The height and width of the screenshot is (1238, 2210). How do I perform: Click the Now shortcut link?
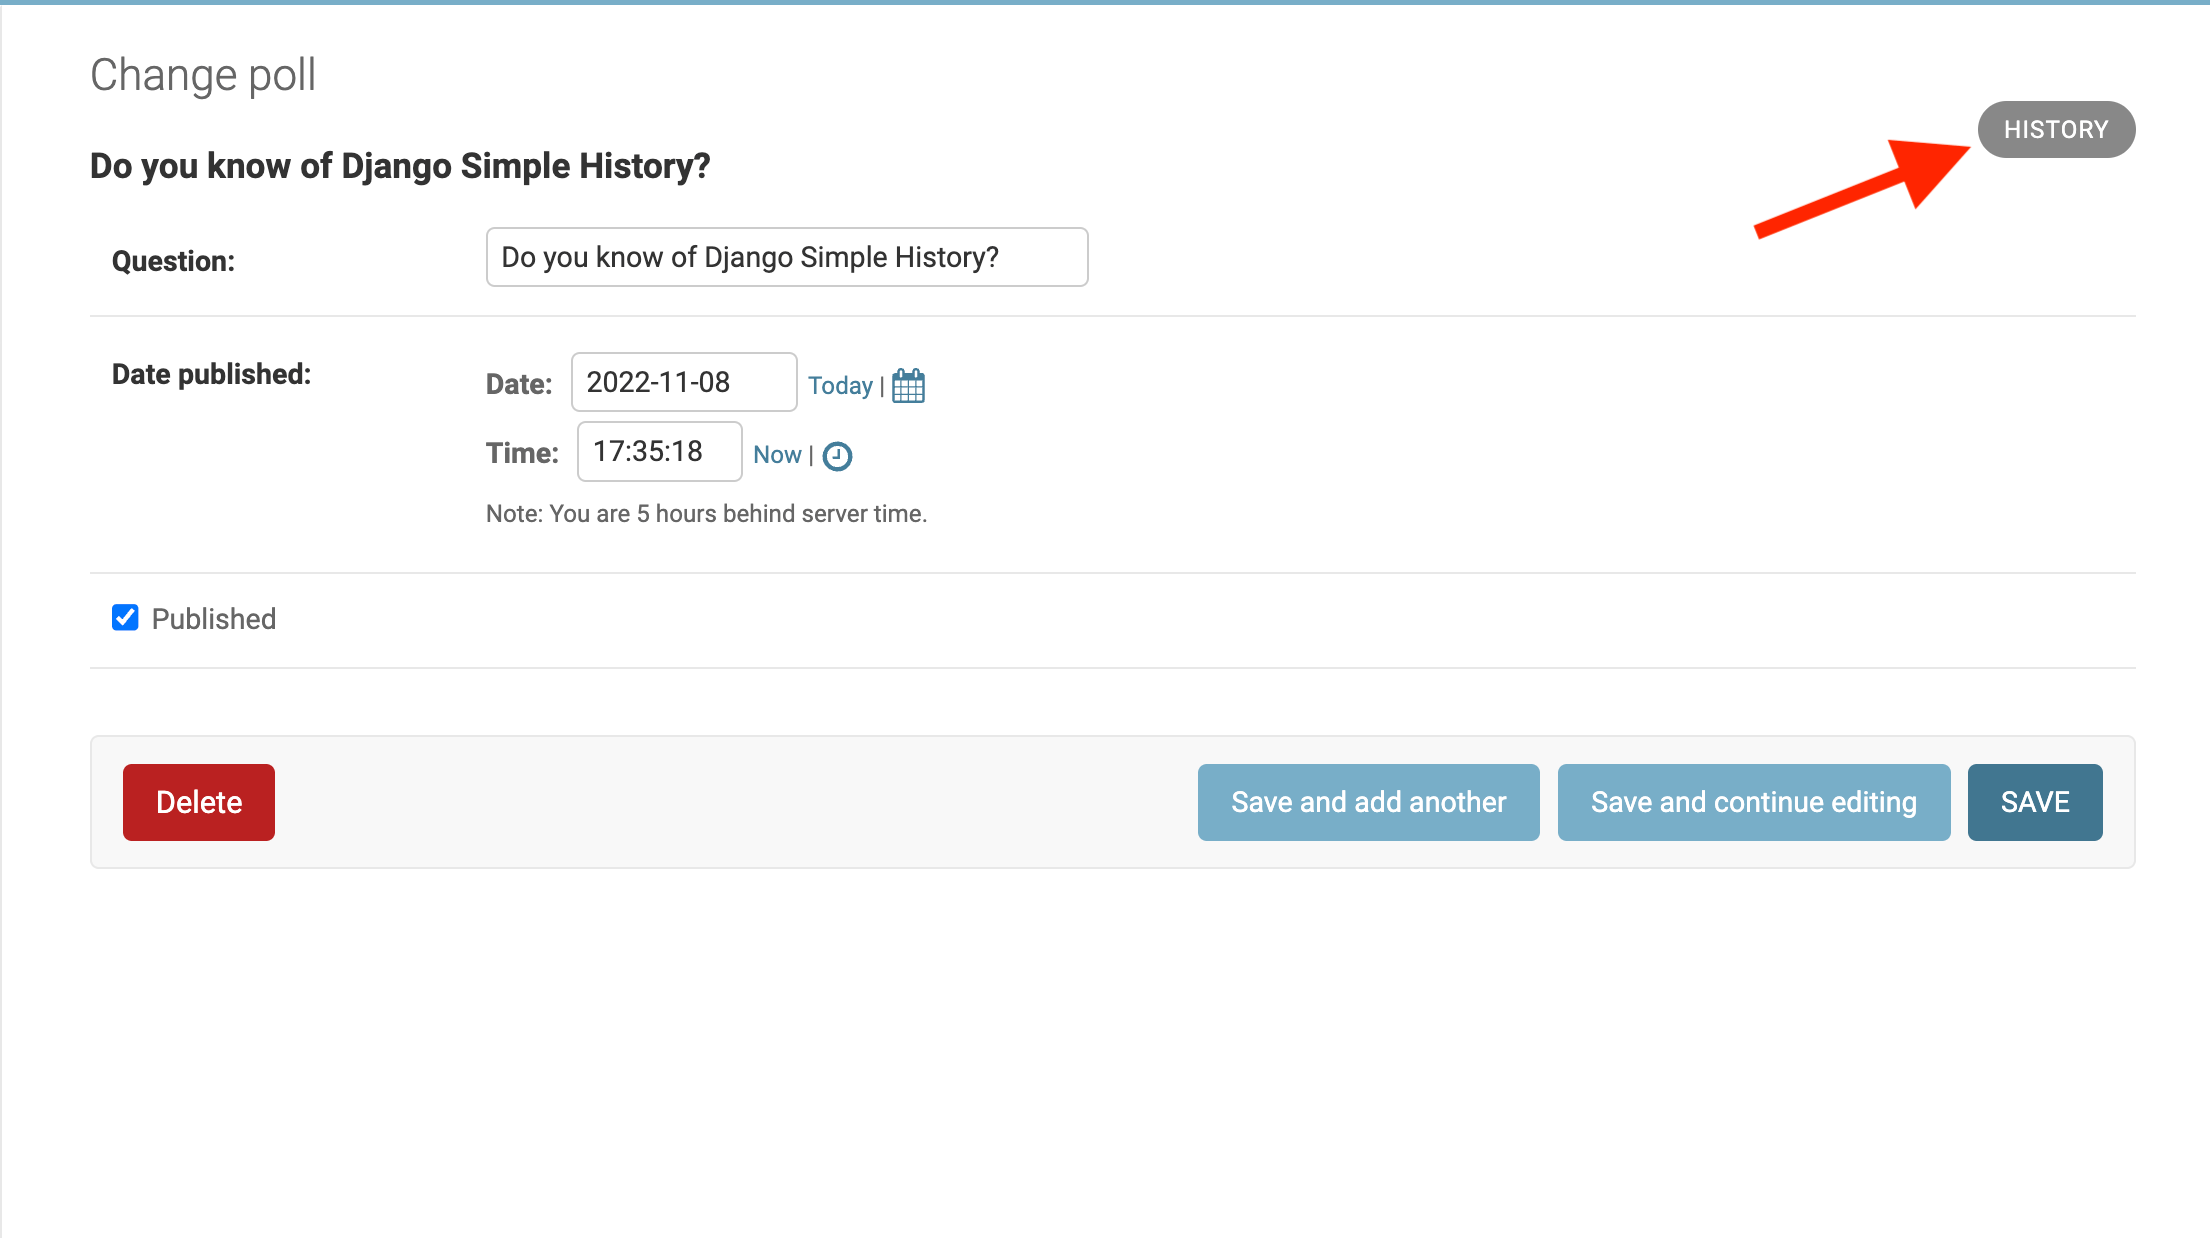point(777,454)
